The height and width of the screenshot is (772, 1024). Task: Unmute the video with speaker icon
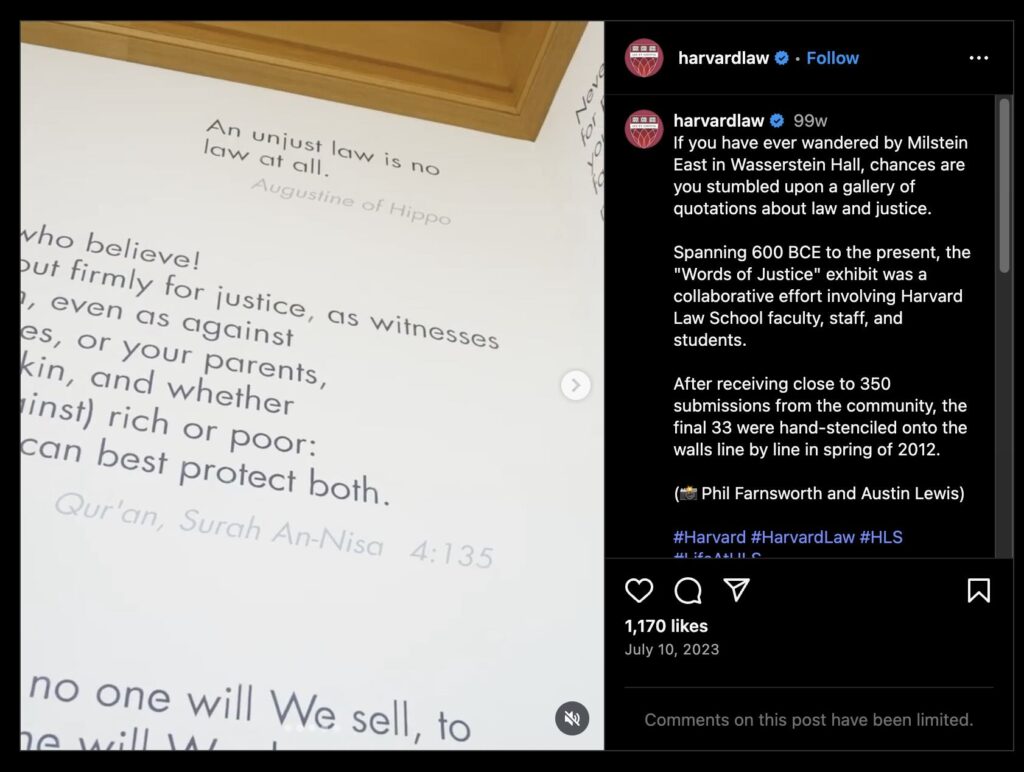(x=572, y=718)
